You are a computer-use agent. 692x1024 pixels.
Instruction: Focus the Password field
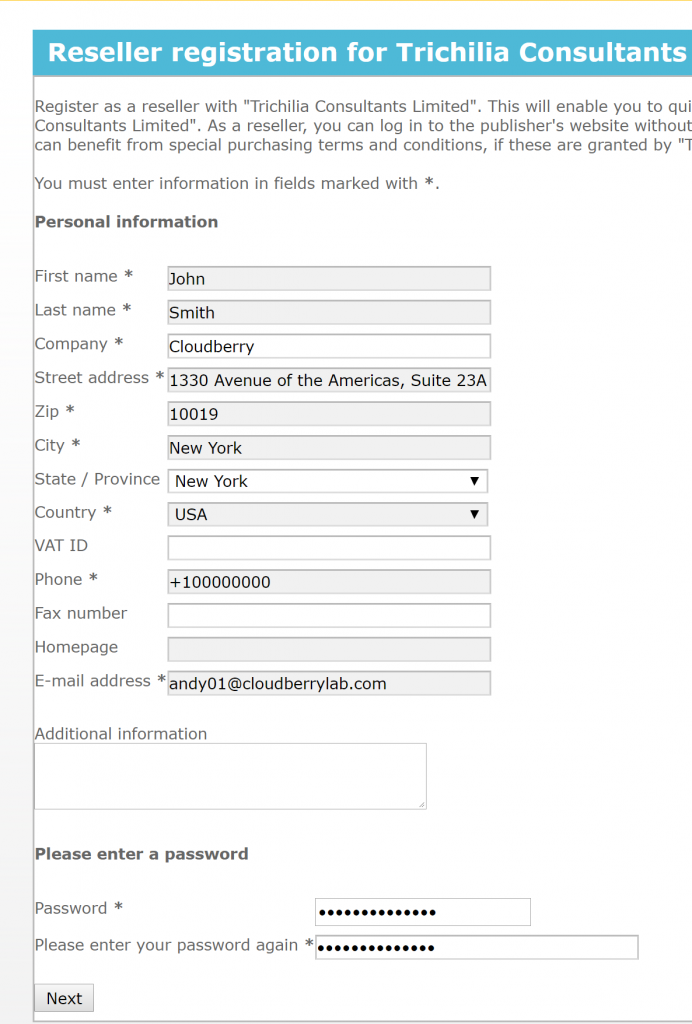[422, 912]
